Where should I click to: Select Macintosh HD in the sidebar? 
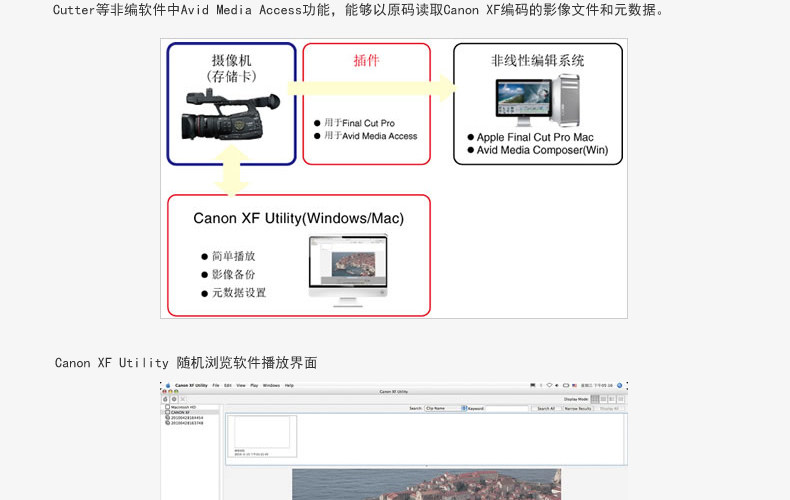coord(181,407)
